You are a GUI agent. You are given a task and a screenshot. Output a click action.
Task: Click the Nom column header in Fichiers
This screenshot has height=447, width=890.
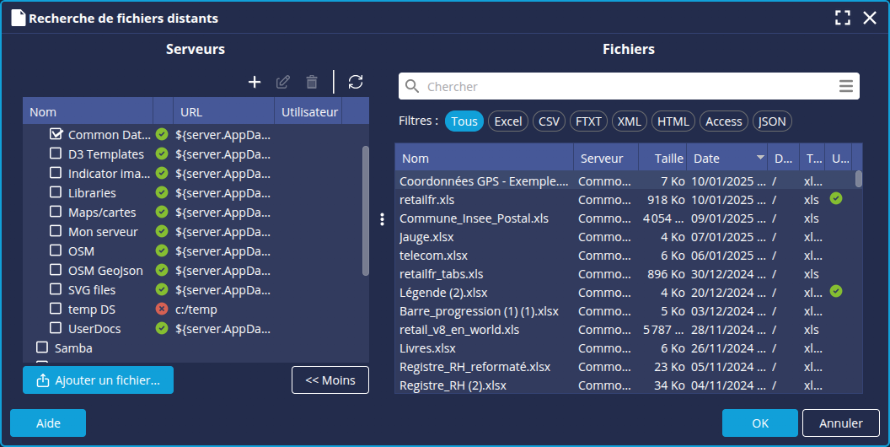(x=484, y=158)
